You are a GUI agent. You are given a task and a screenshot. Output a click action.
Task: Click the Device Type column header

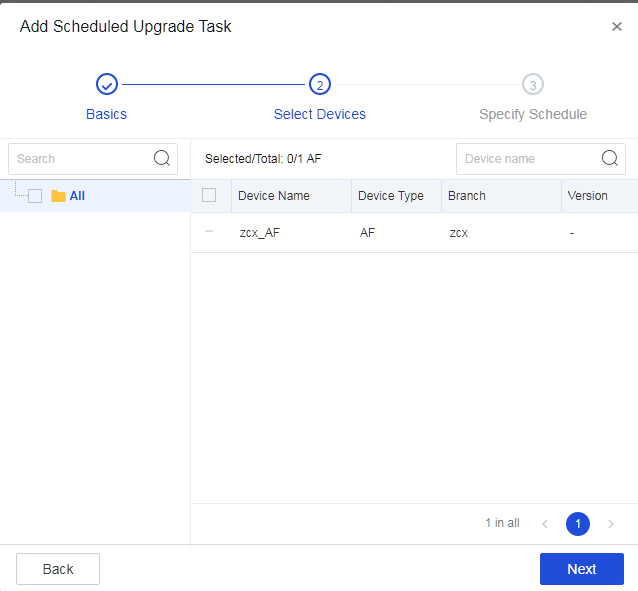coord(391,196)
